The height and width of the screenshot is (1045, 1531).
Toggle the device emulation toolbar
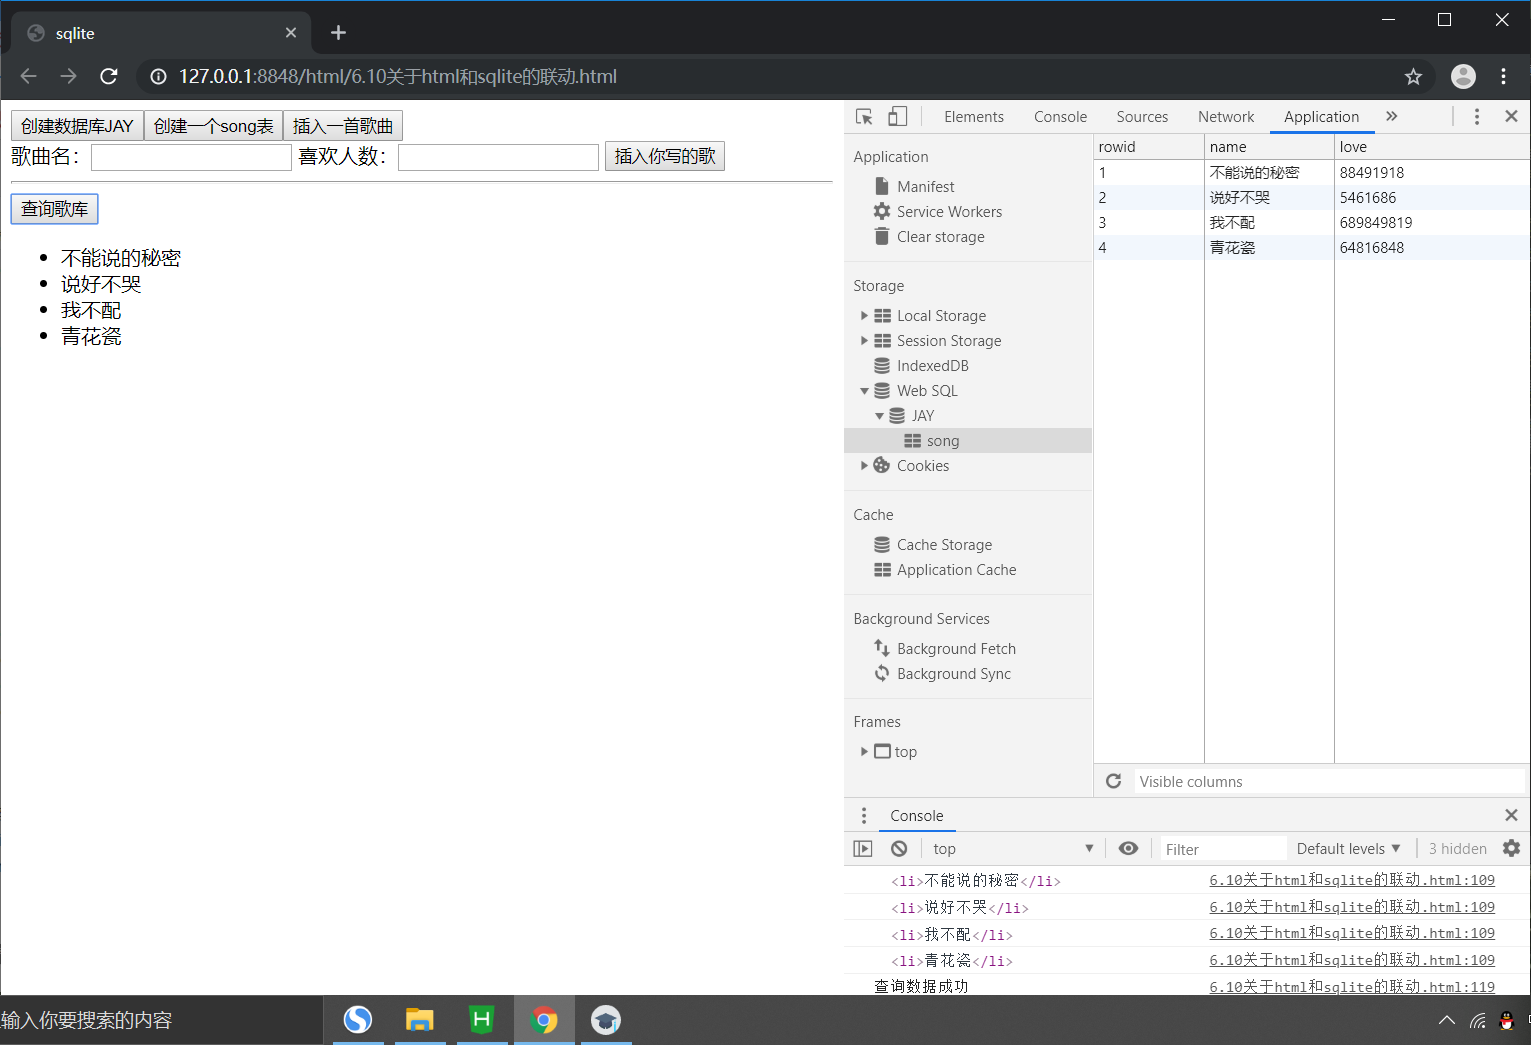[x=897, y=116]
